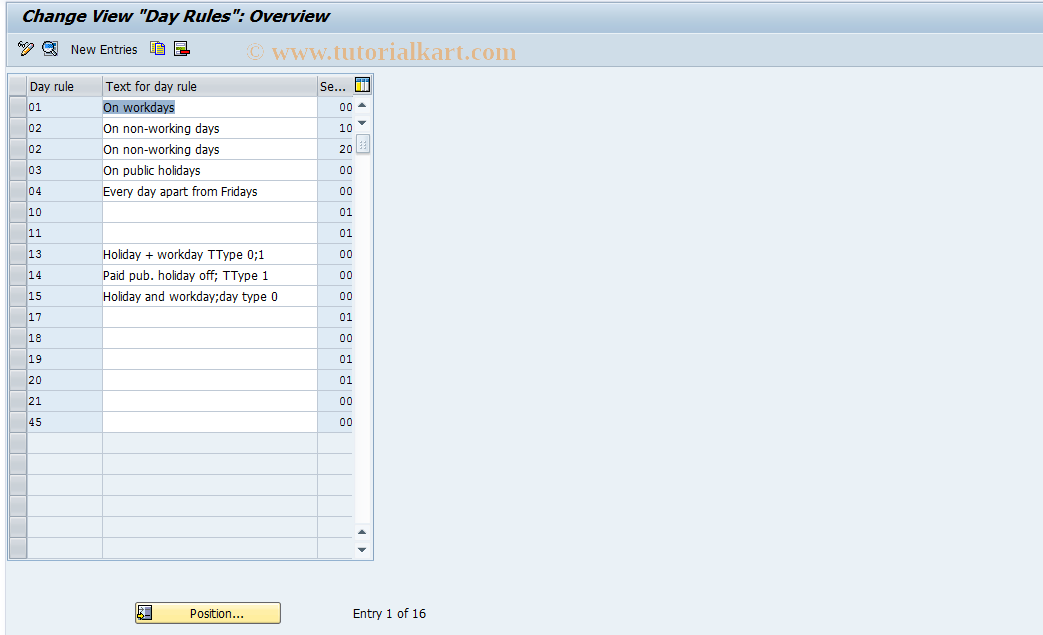Click Holiday and workday;day type 0 field
Image resolution: width=1043 pixels, height=635 pixels.
click(210, 297)
